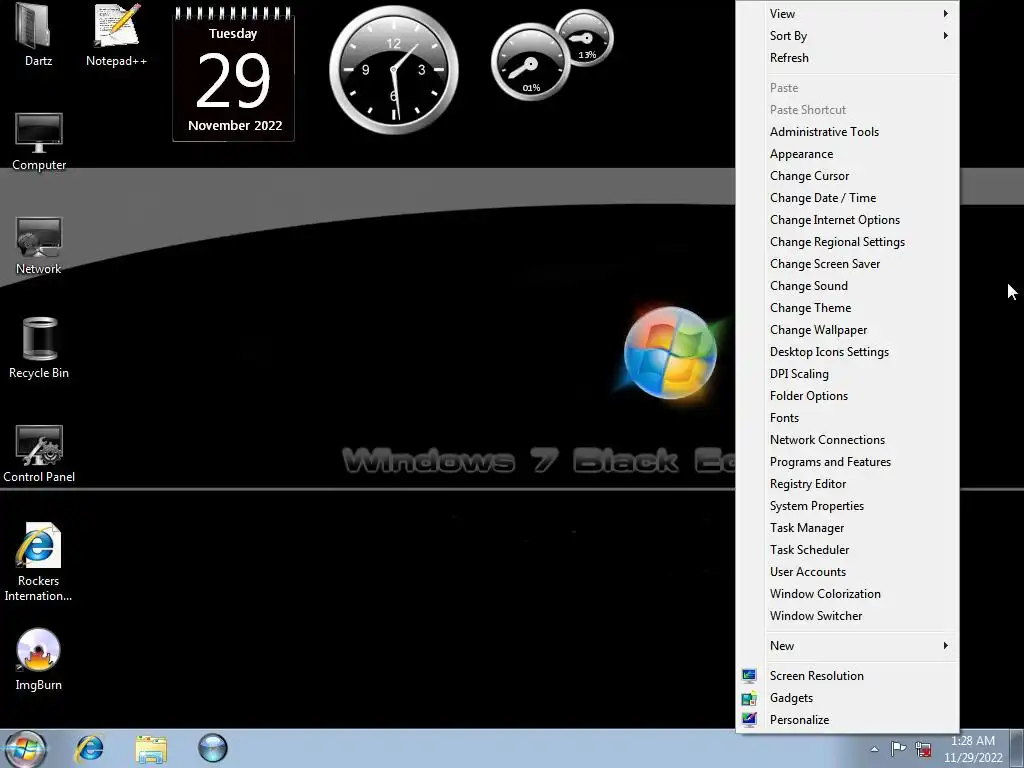The height and width of the screenshot is (768, 1024).
Task: Select DPI Scaling
Action: pos(848,374)
